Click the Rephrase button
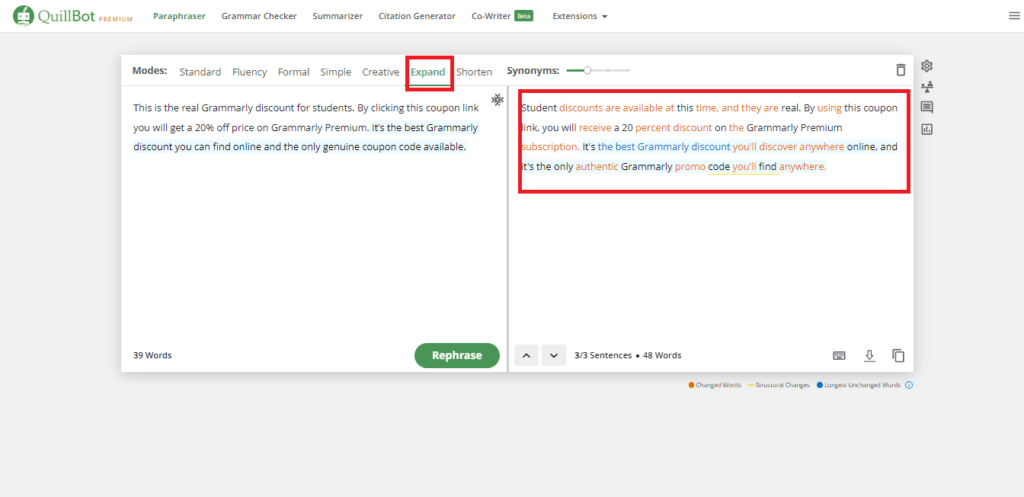Image resolution: width=1024 pixels, height=497 pixels. 456,356
